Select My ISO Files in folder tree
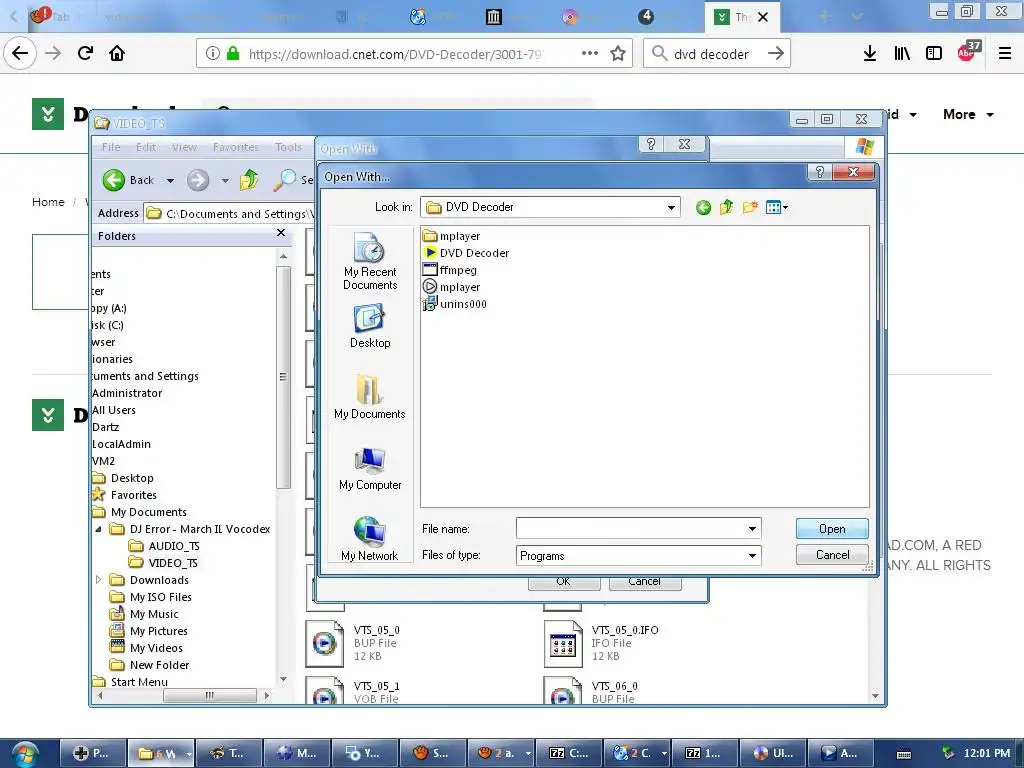The image size is (1024, 768). pos(151,597)
